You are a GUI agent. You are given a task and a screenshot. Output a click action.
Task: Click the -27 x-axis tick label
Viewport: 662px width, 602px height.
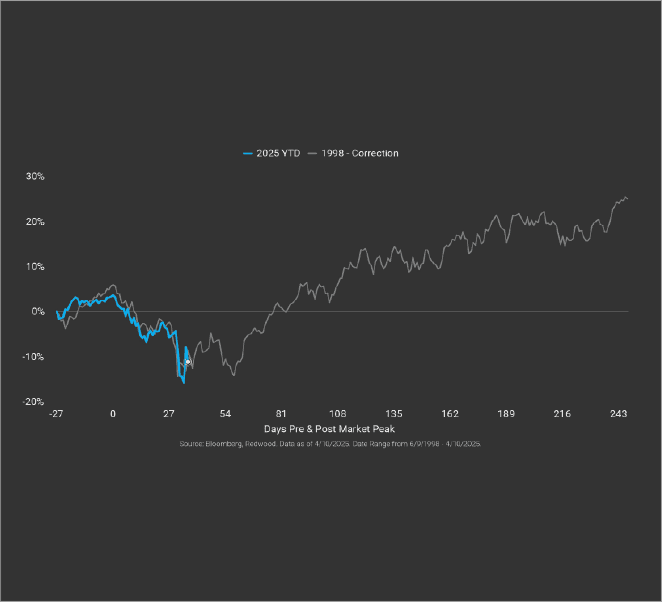pos(57,413)
